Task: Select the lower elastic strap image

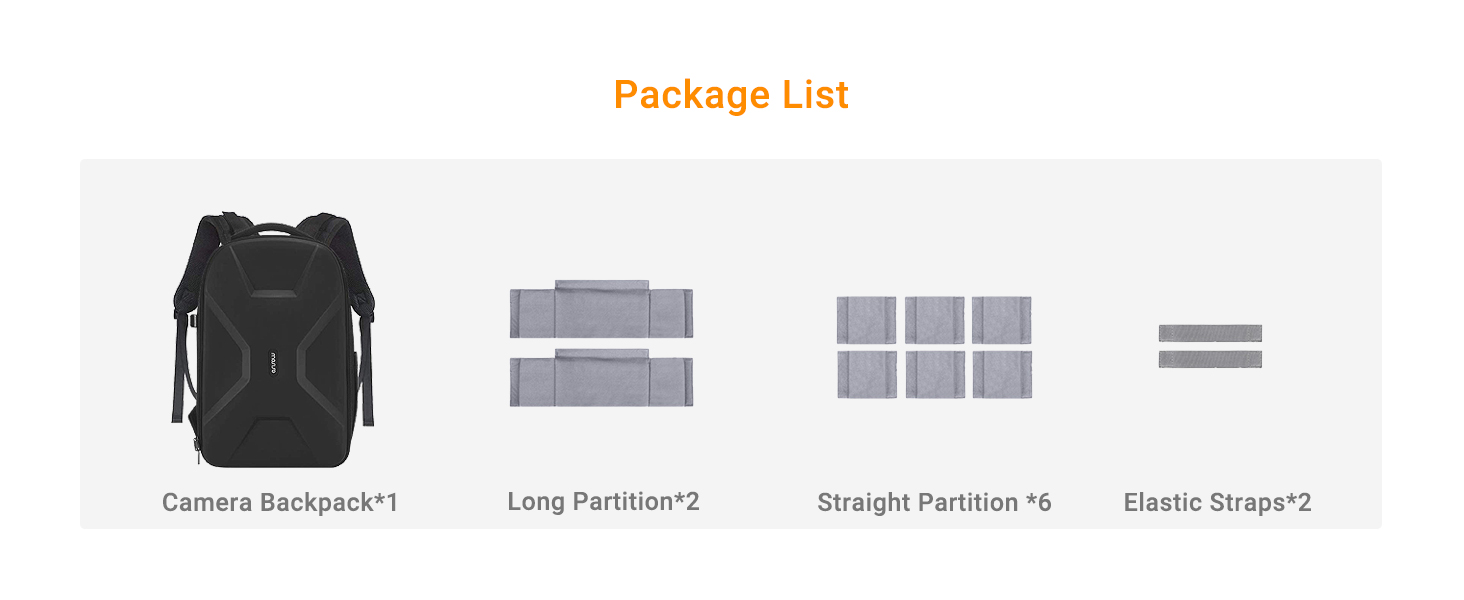Action: [1210, 359]
